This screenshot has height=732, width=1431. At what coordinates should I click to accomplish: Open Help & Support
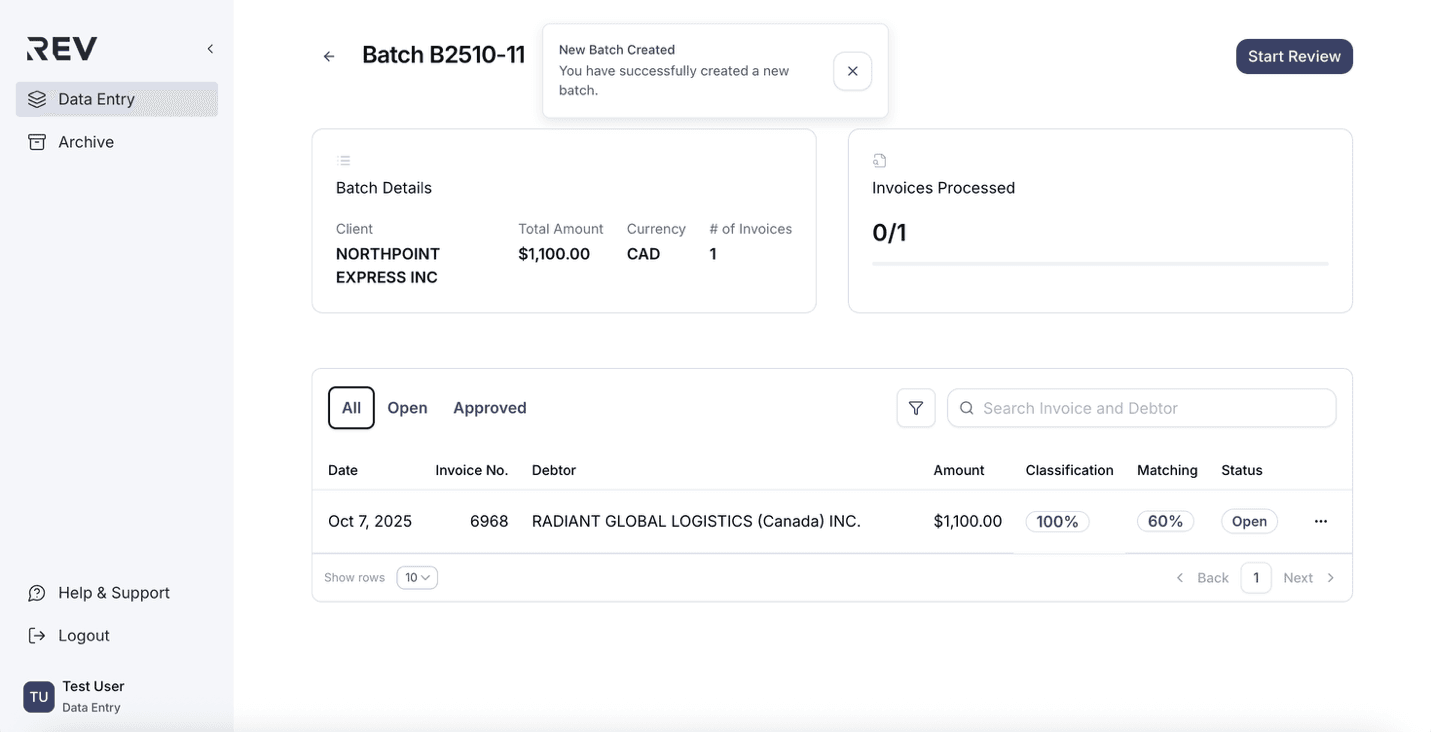pos(113,593)
